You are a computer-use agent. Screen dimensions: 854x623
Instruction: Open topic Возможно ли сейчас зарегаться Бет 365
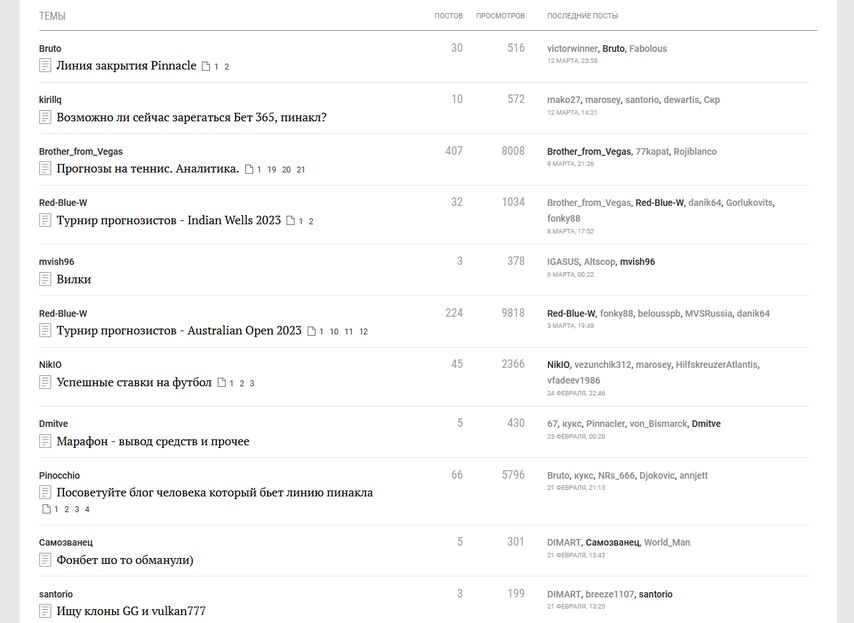pyautogui.click(x=191, y=118)
